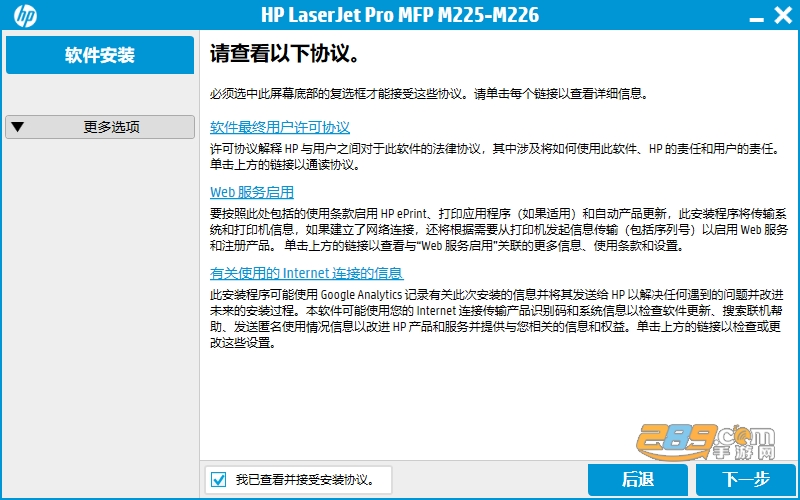Click the HP logo icon
The image size is (800, 500).
pyautogui.click(x=25, y=15)
